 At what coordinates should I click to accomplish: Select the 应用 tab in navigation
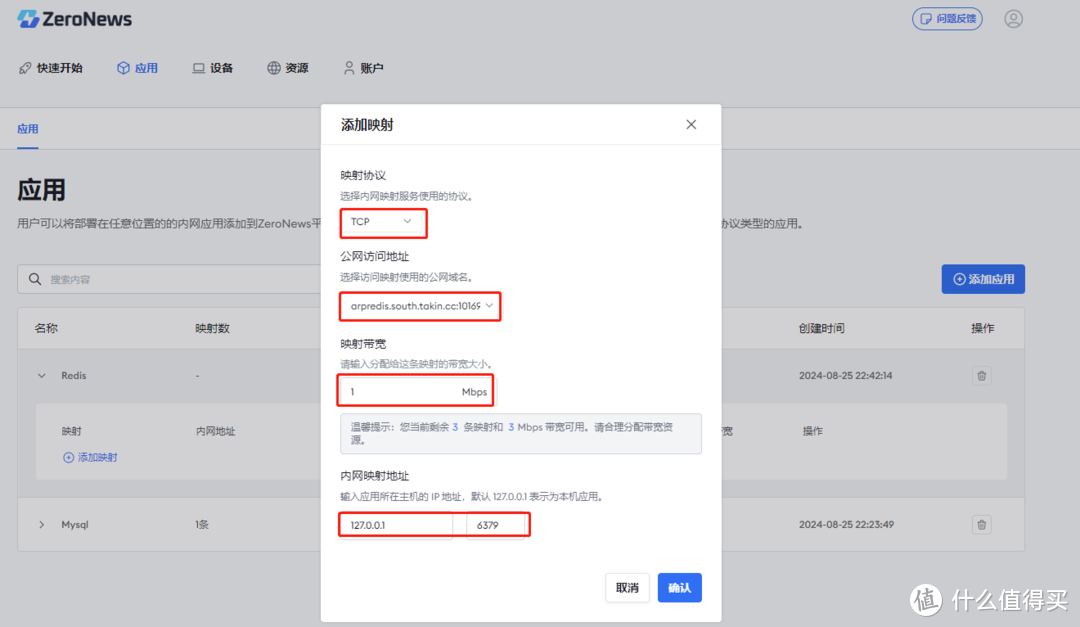[x=137, y=67]
